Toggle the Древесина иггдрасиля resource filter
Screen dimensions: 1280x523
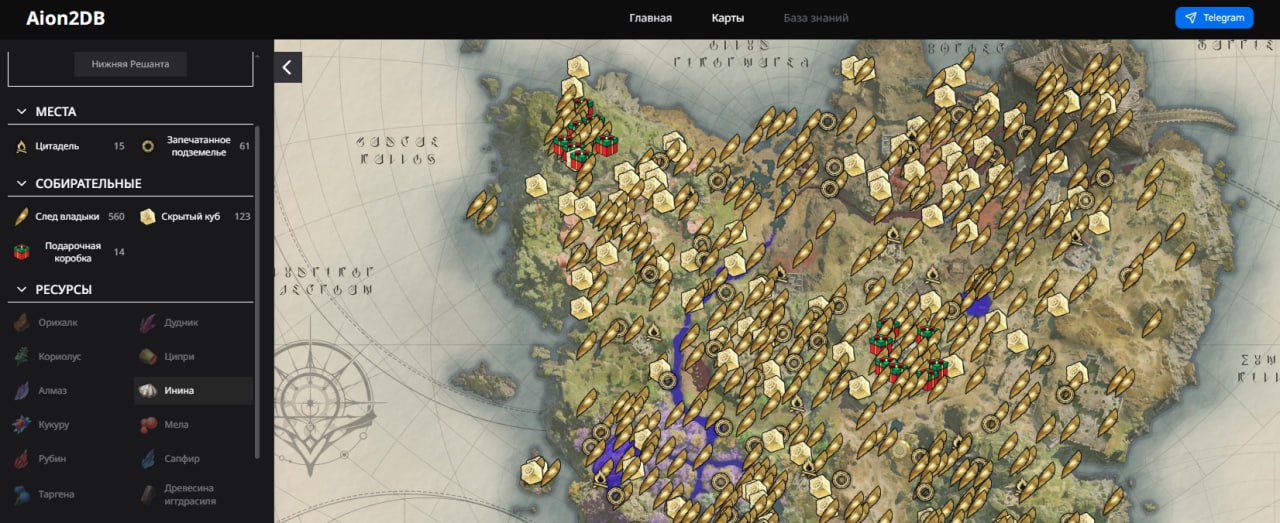pos(193,494)
